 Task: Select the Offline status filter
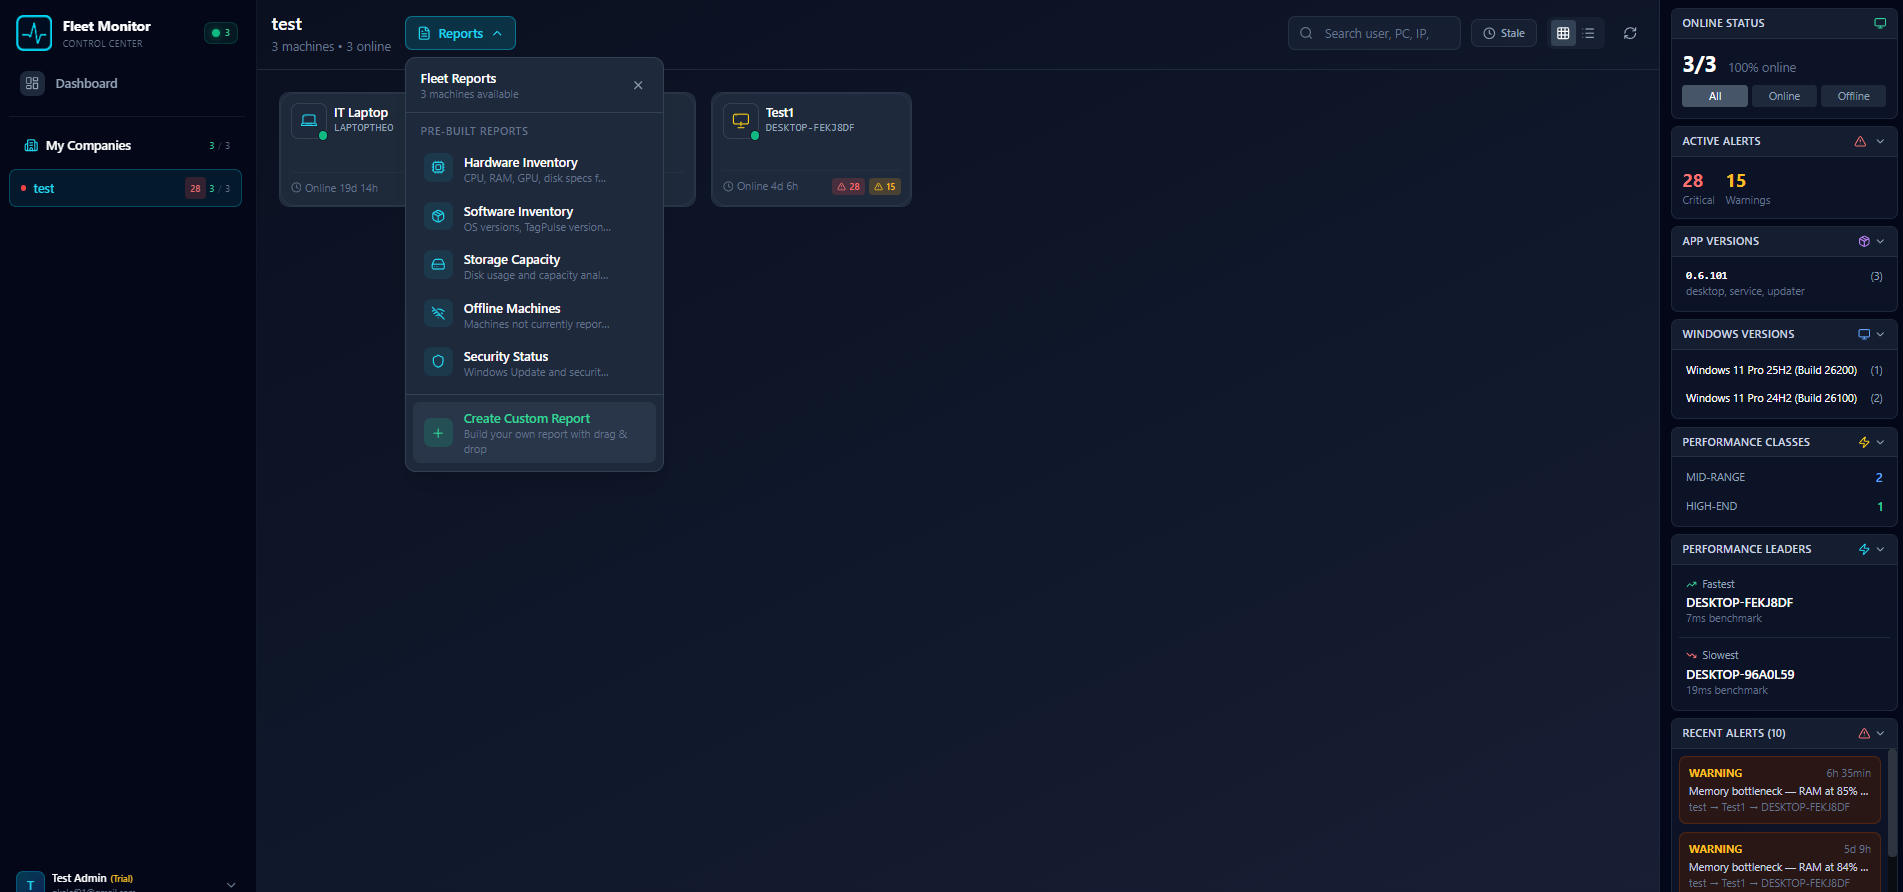pos(1853,96)
